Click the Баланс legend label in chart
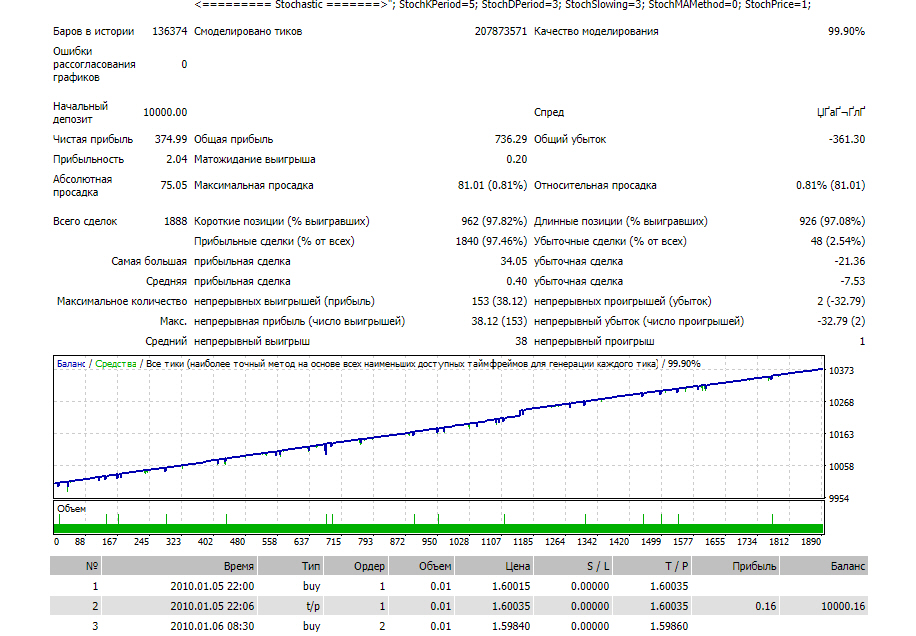This screenshot has width=916, height=636. coord(71,364)
